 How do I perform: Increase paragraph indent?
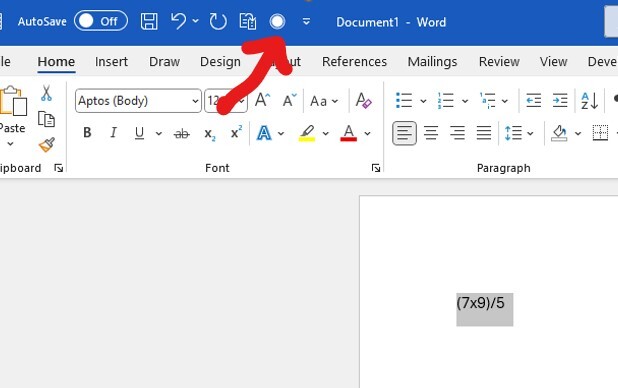tap(560, 101)
